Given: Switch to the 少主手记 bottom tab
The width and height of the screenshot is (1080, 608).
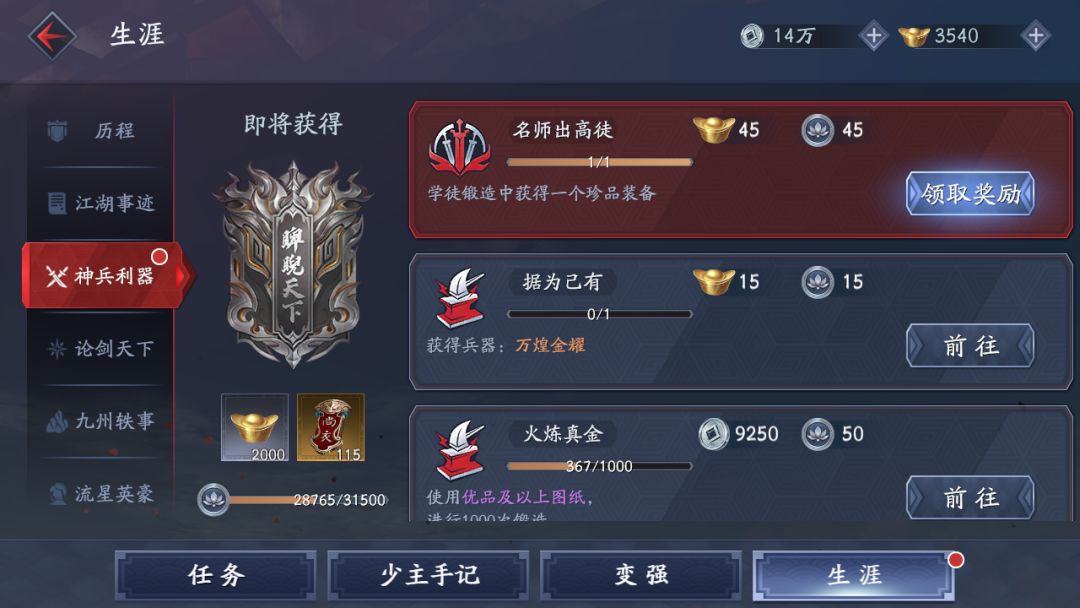Looking at the screenshot, I should [x=428, y=574].
